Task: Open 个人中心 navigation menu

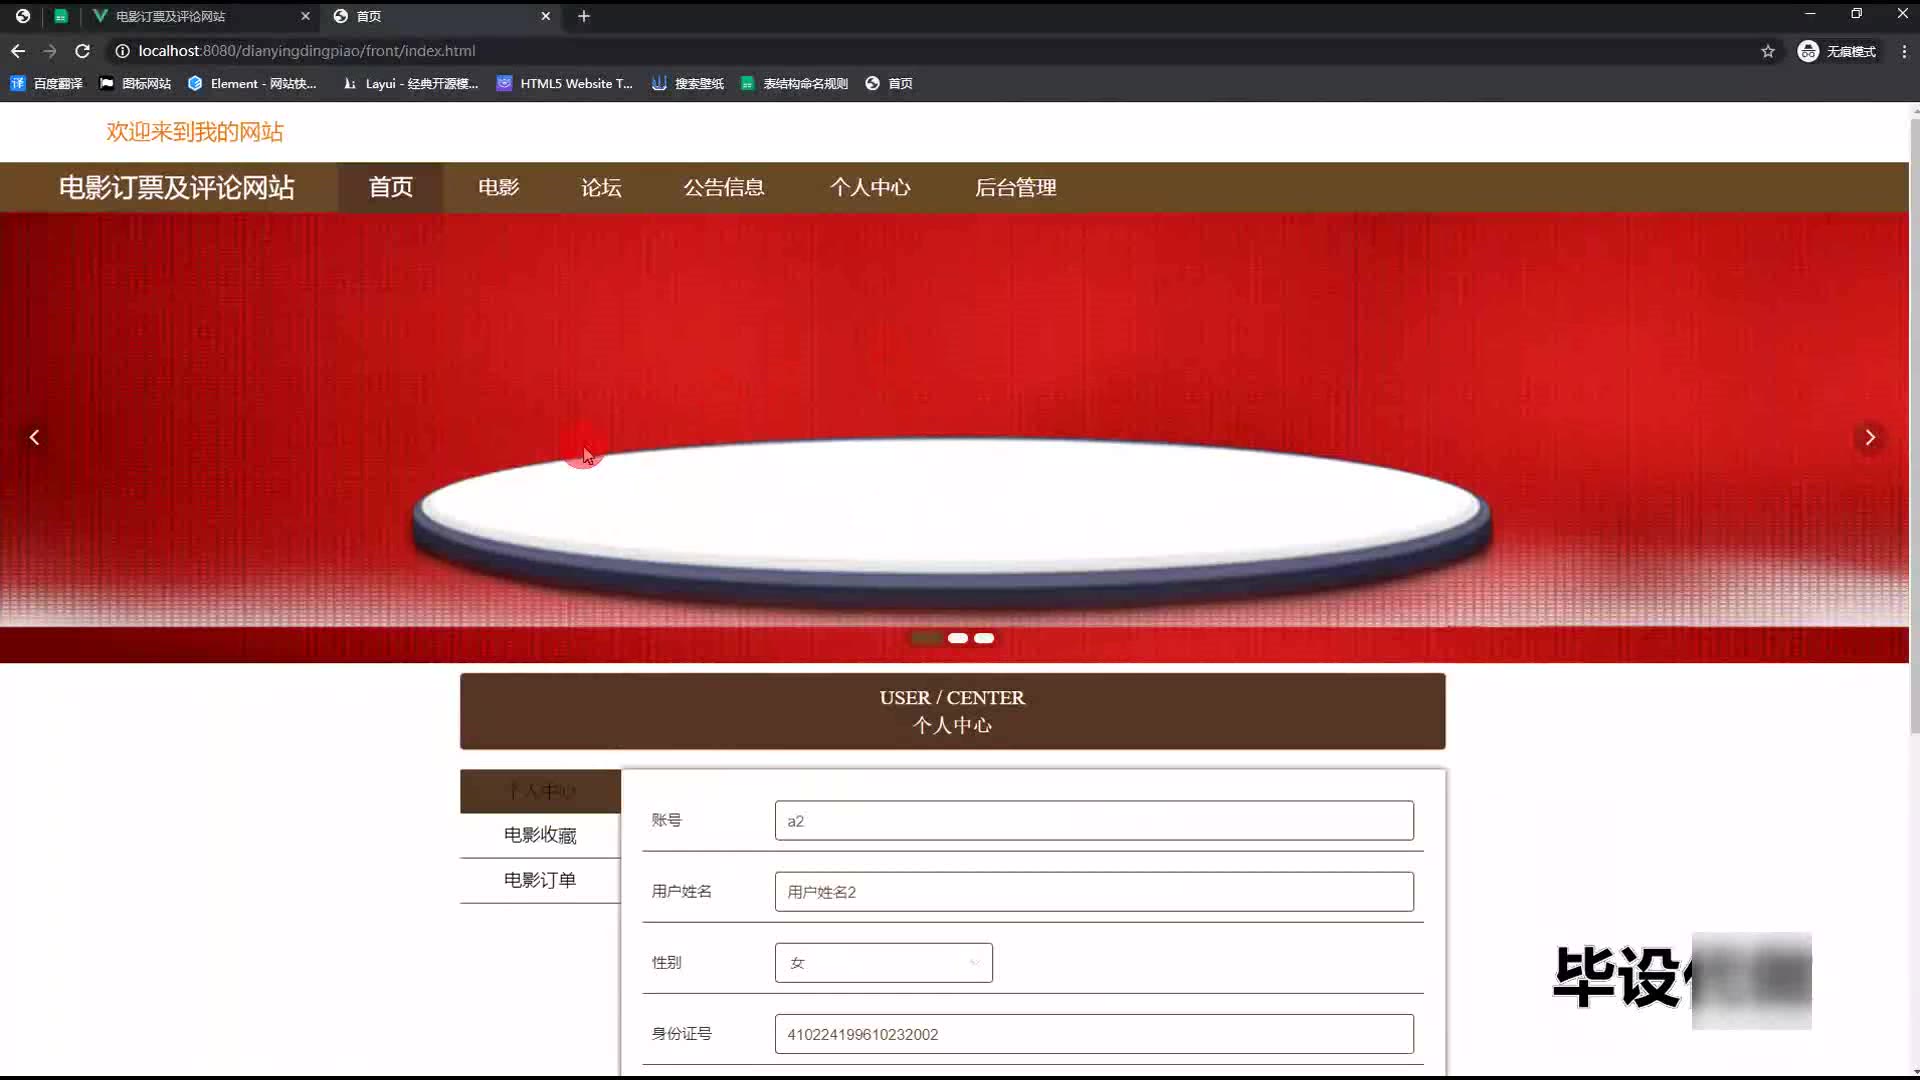Action: pos(869,187)
